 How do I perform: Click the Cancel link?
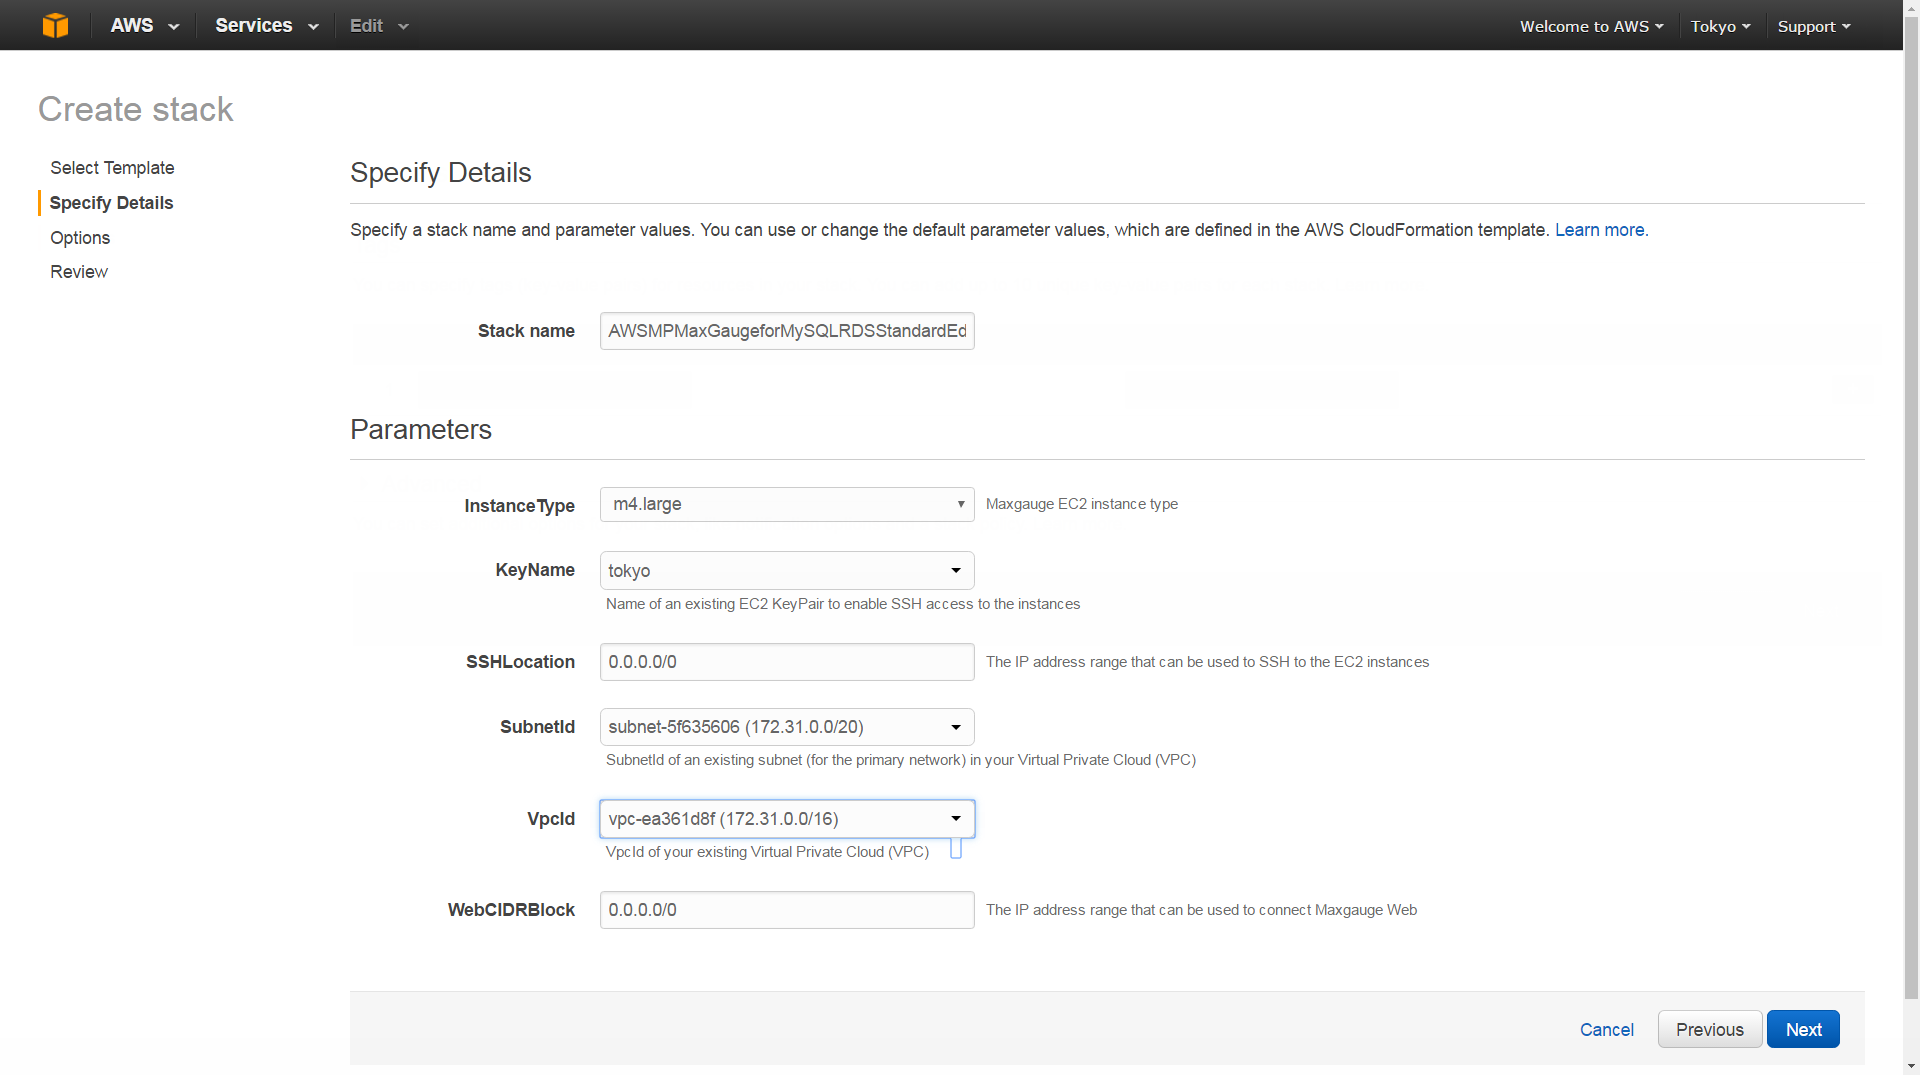pos(1606,1030)
